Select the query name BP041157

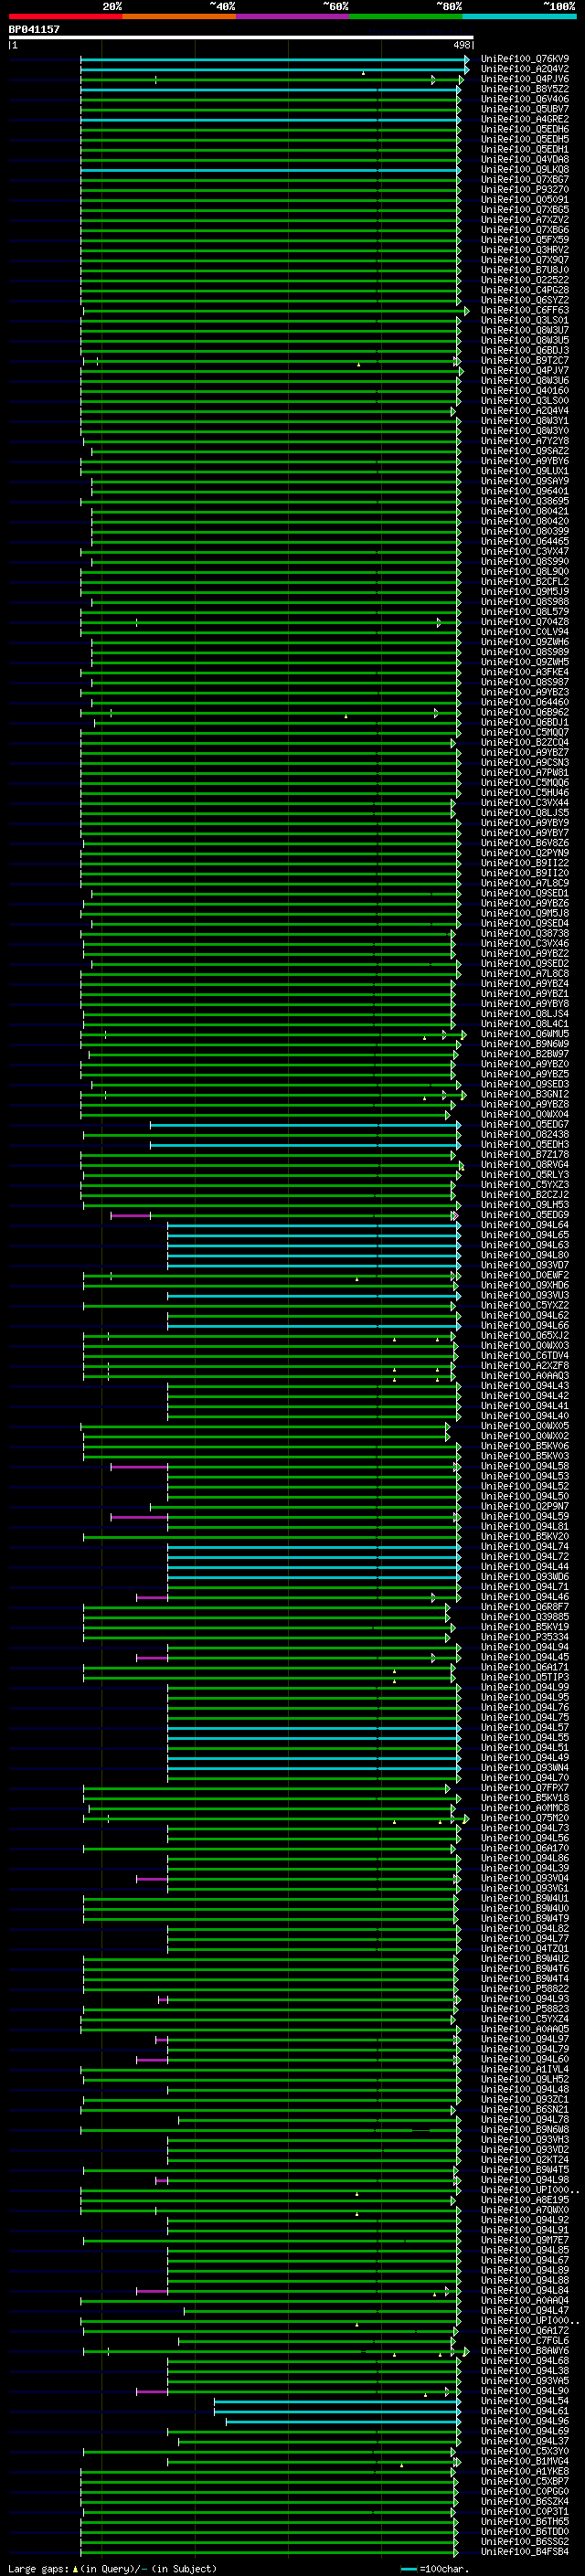click(34, 30)
